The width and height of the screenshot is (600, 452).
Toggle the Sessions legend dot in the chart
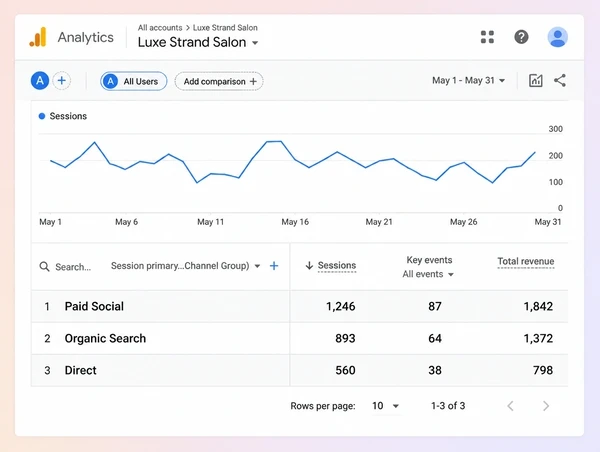coord(42,116)
